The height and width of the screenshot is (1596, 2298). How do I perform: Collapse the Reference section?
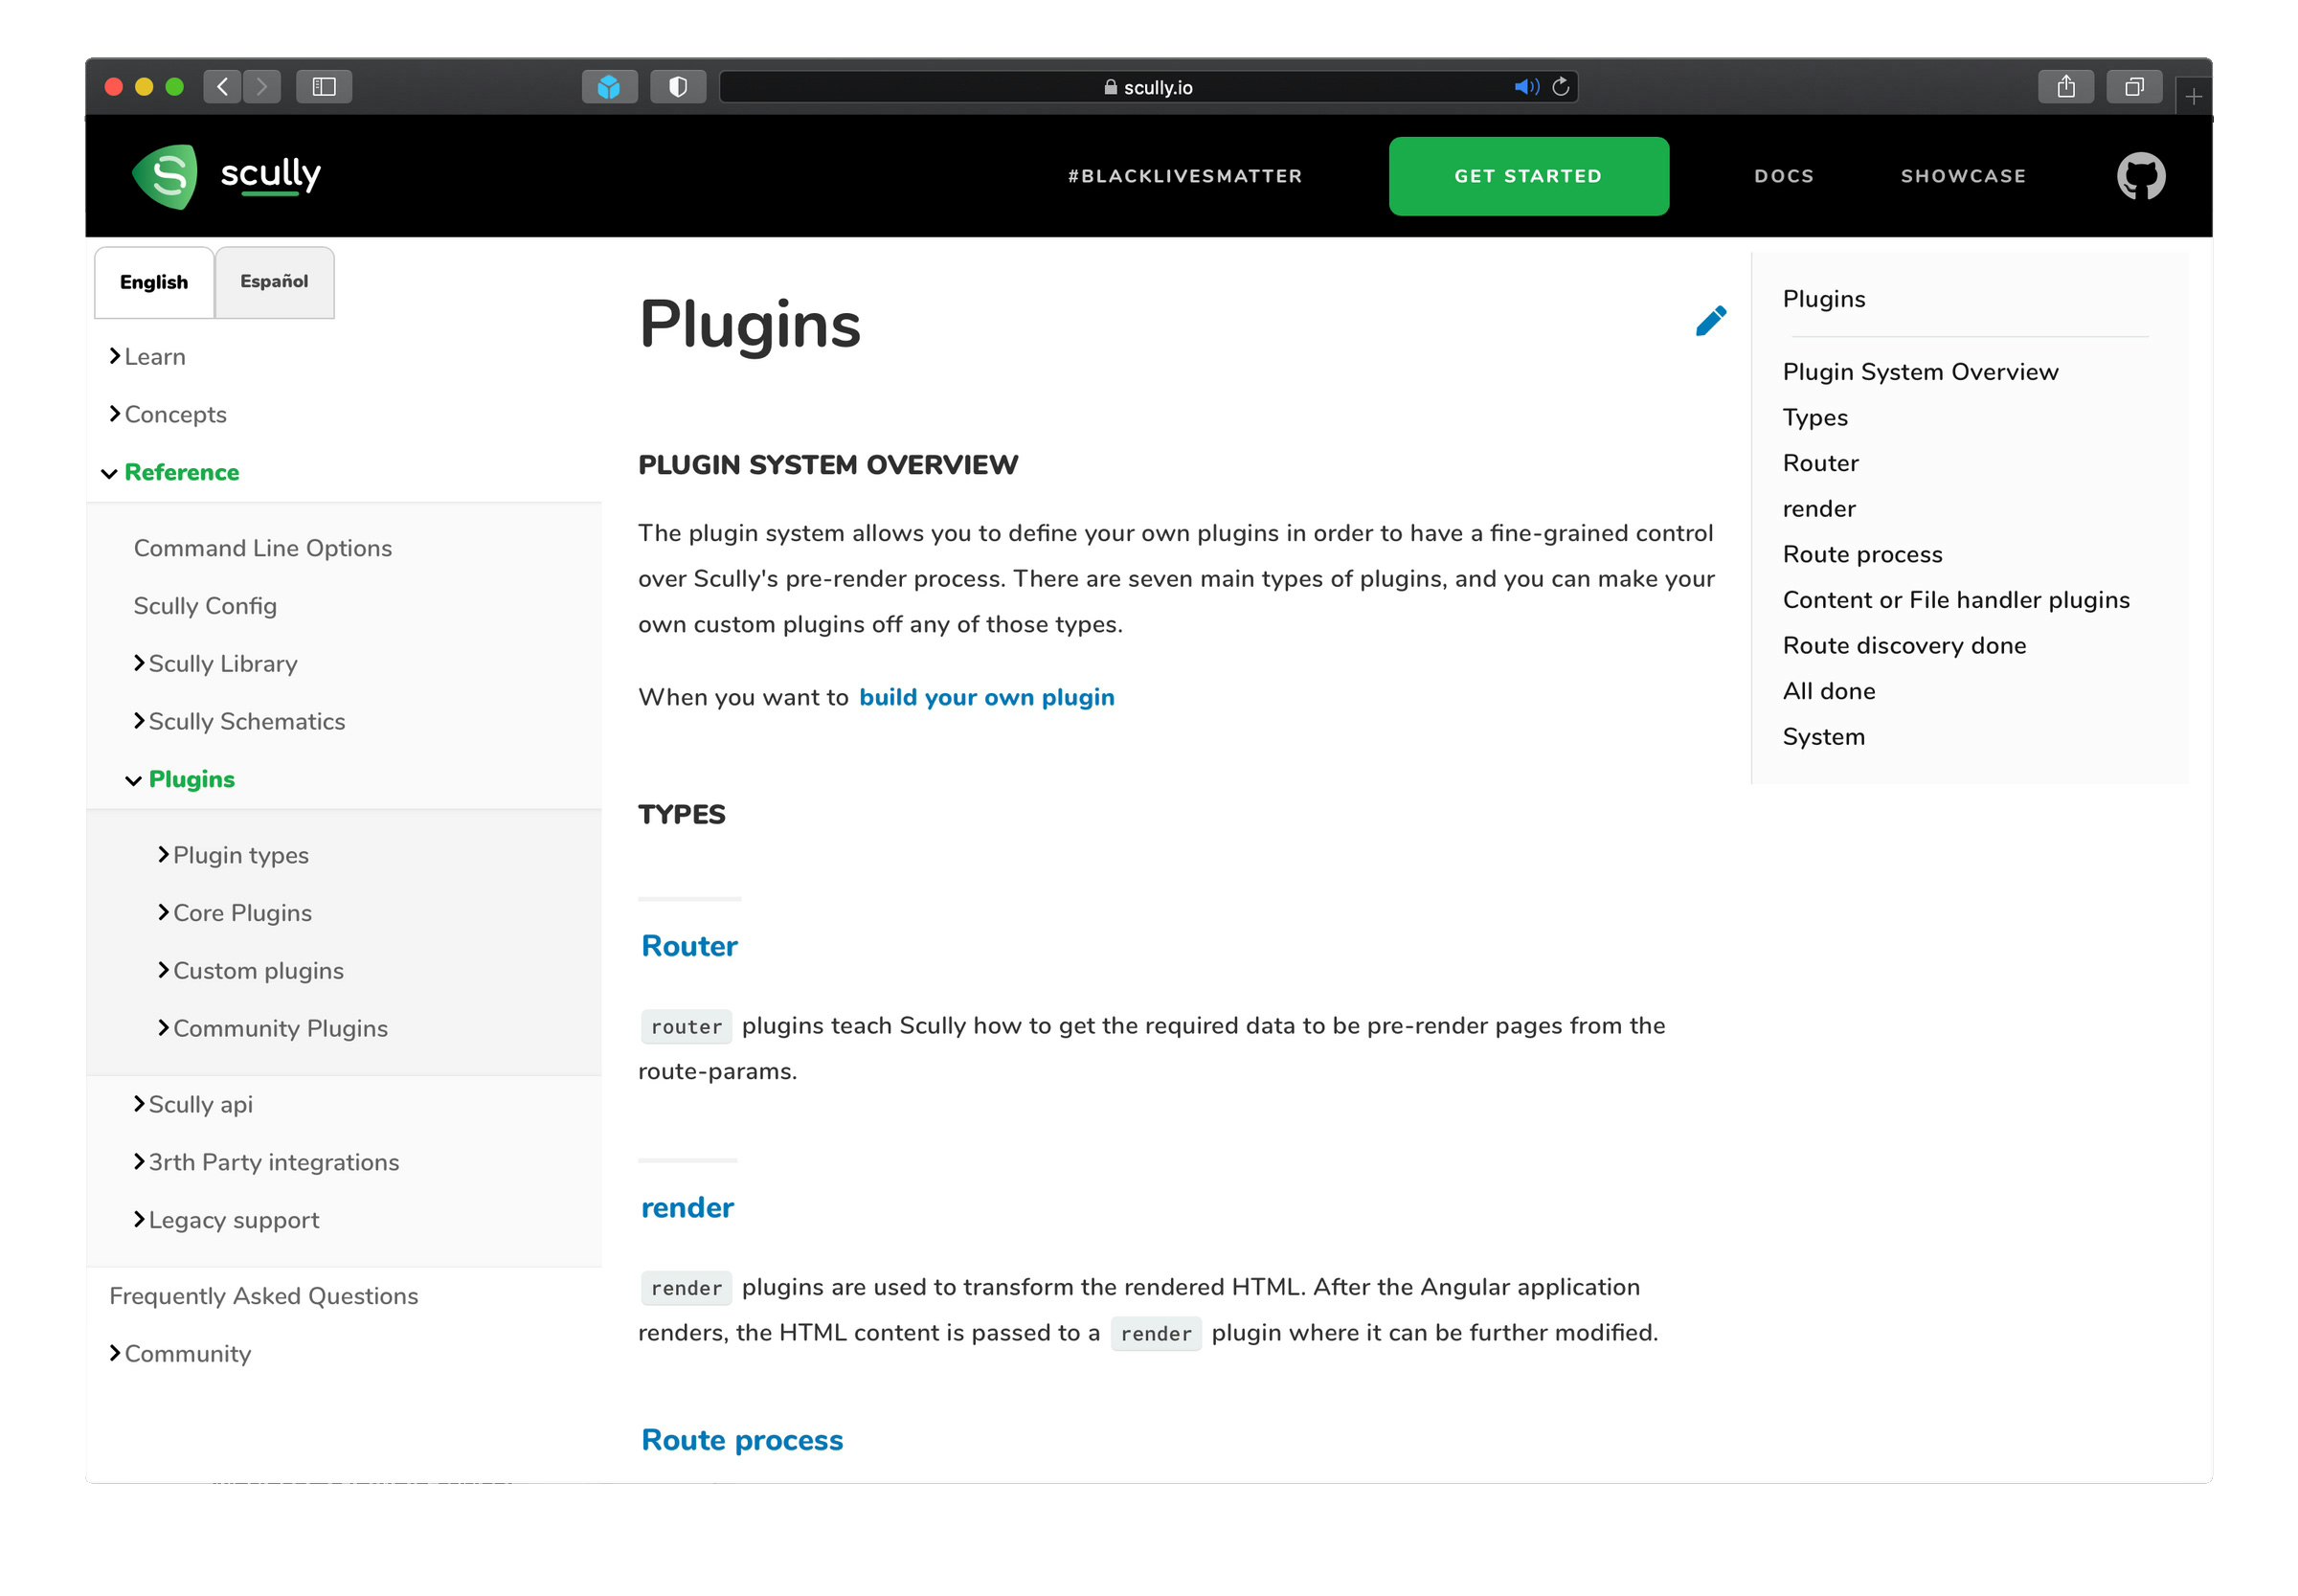(x=180, y=472)
